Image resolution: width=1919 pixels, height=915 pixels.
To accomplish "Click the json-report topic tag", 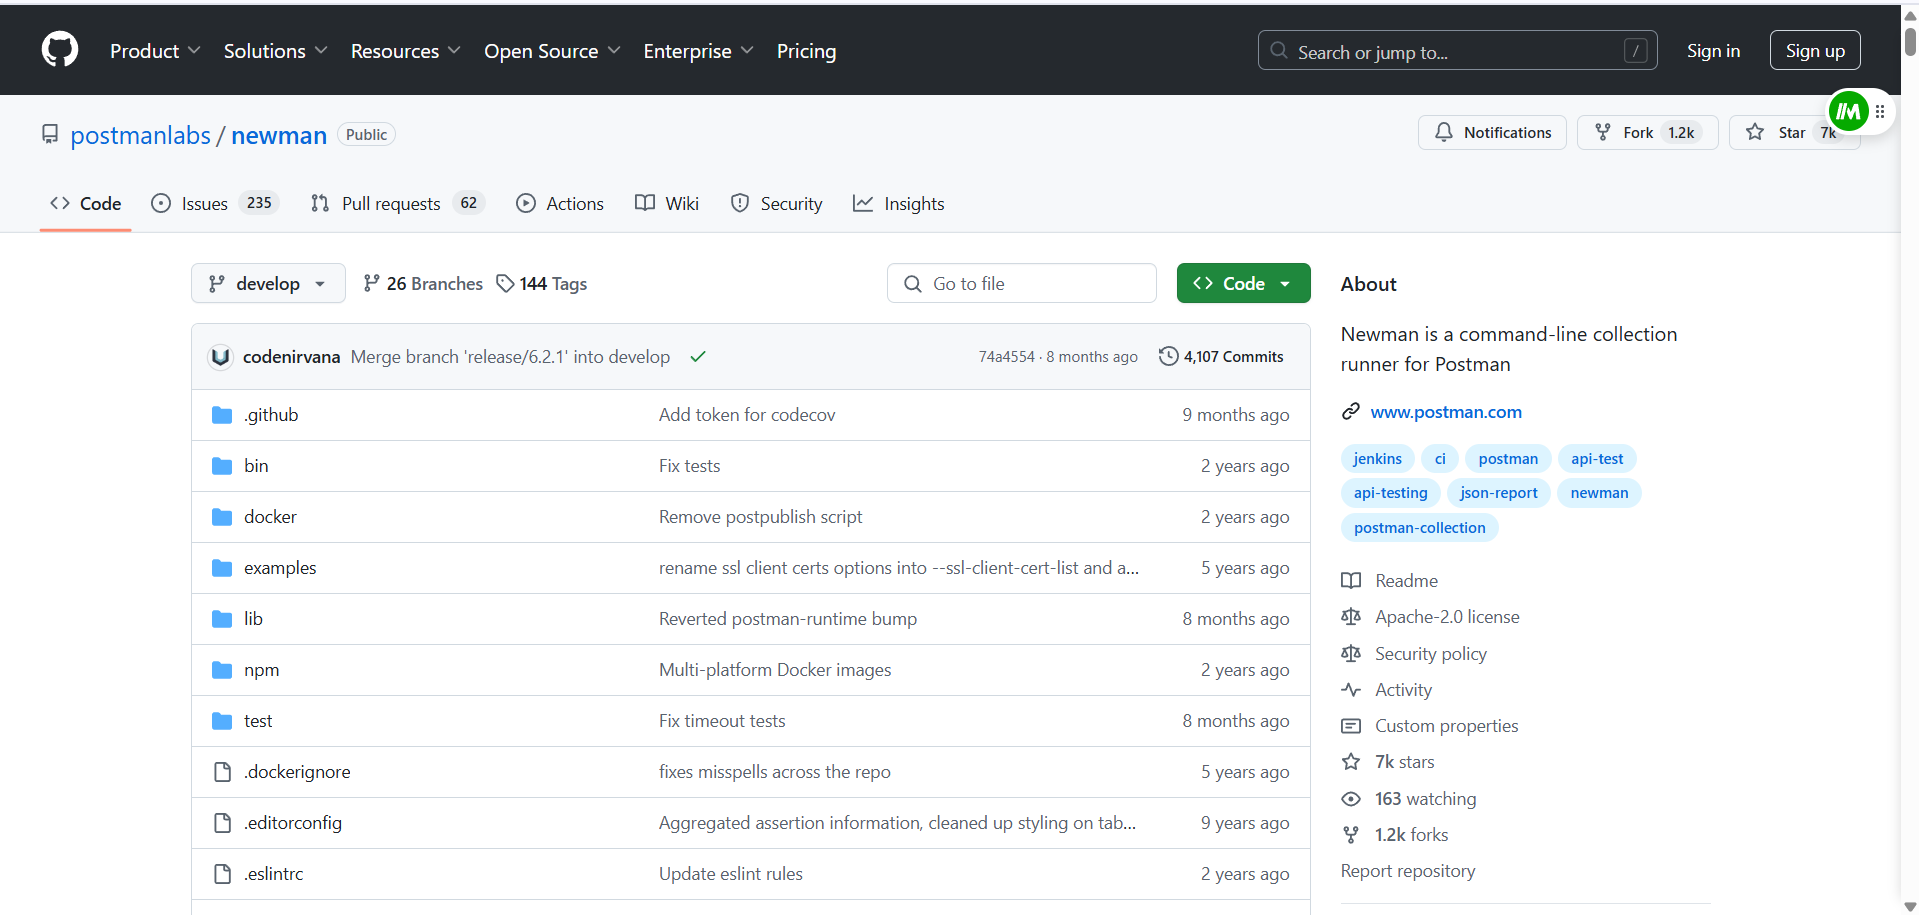I will click(x=1498, y=492).
